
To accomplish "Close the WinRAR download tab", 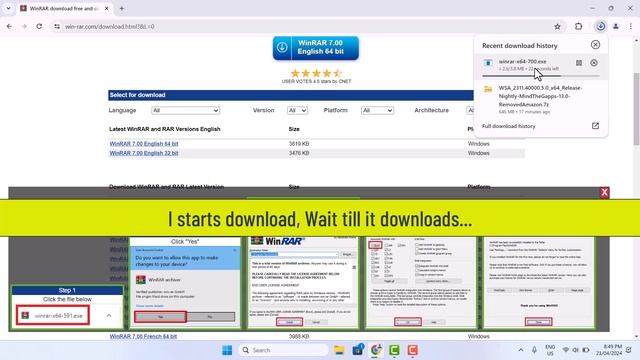I will point(107,8).
